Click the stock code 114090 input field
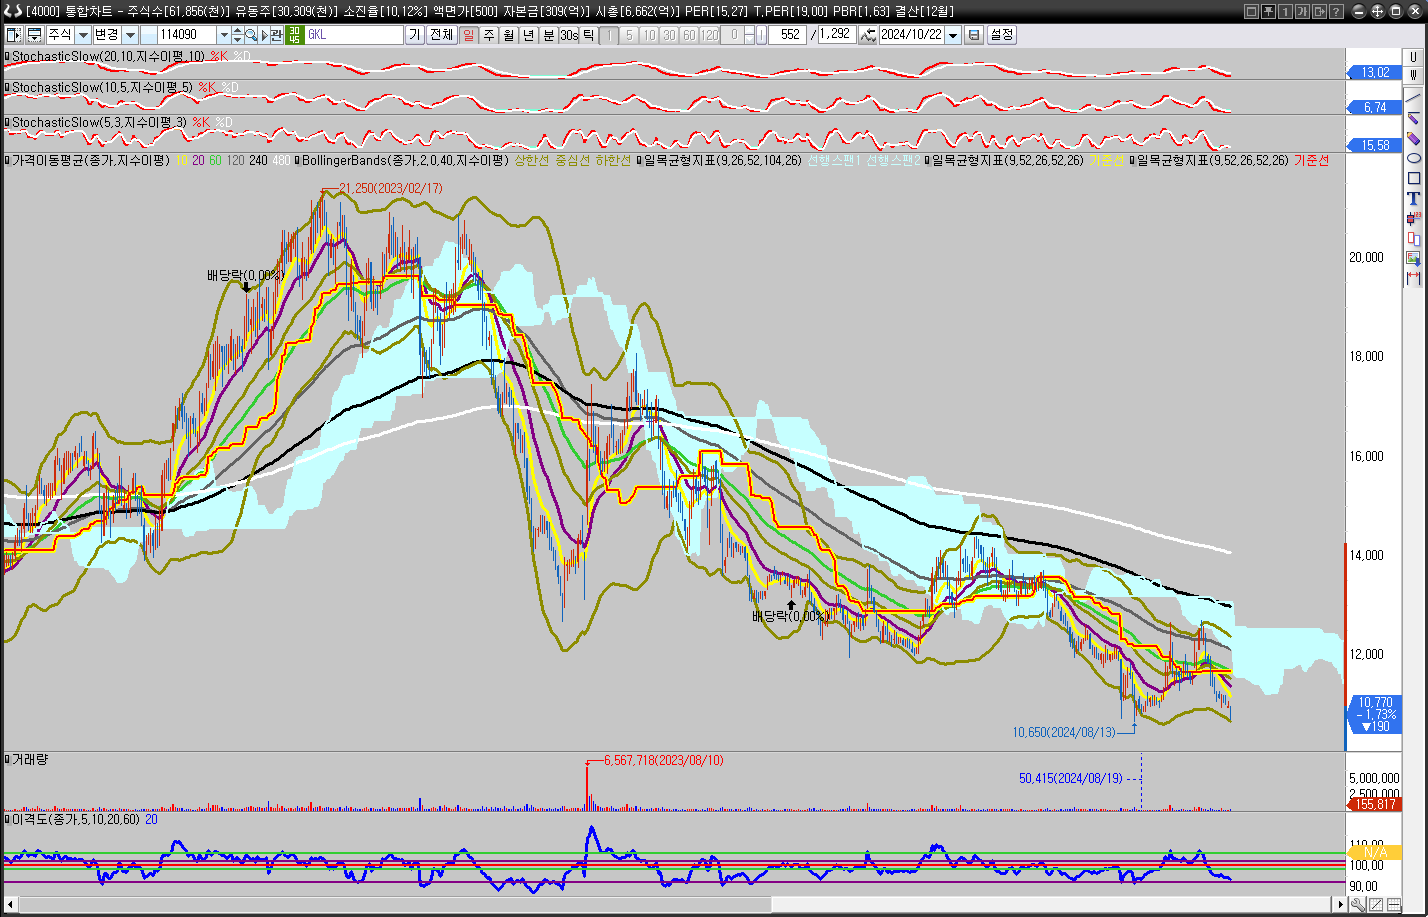Viewport: 1428px width, 917px height. [186, 35]
